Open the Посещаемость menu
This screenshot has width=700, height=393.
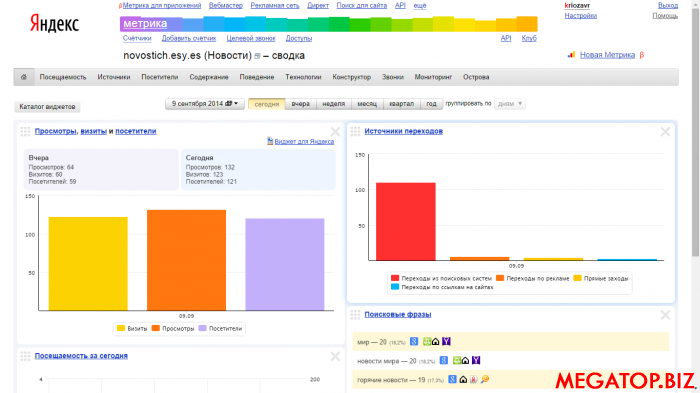tap(63, 77)
